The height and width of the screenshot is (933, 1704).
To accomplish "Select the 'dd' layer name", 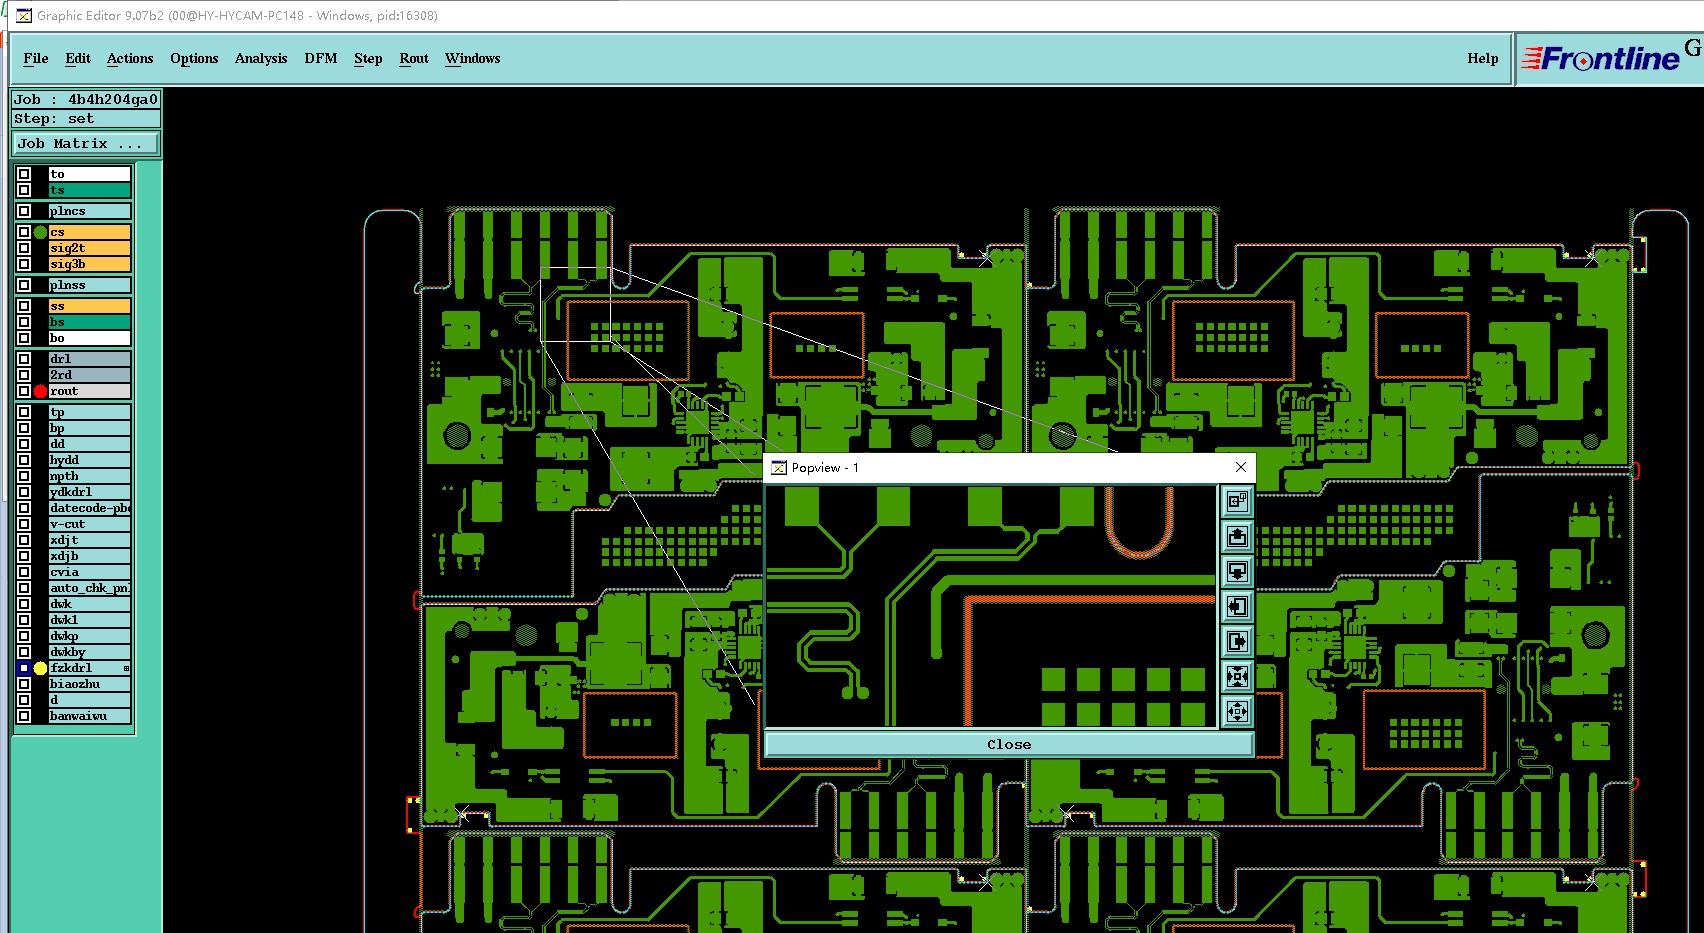I will click(x=90, y=444).
